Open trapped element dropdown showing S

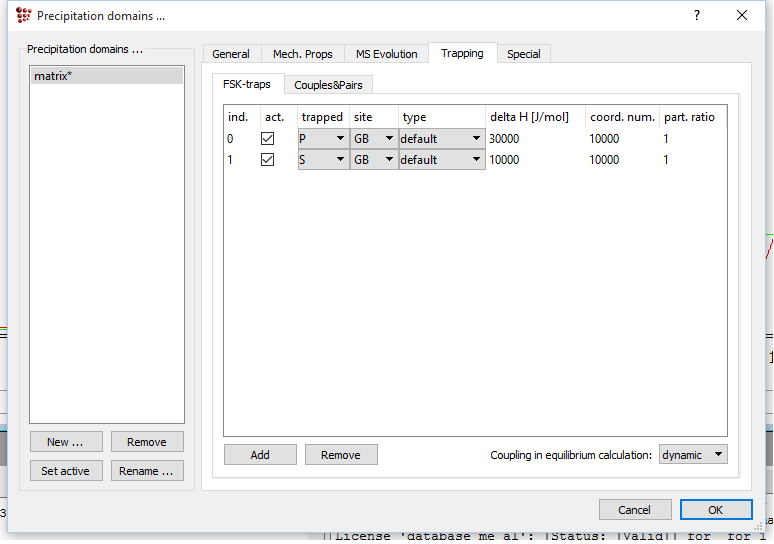(323, 160)
